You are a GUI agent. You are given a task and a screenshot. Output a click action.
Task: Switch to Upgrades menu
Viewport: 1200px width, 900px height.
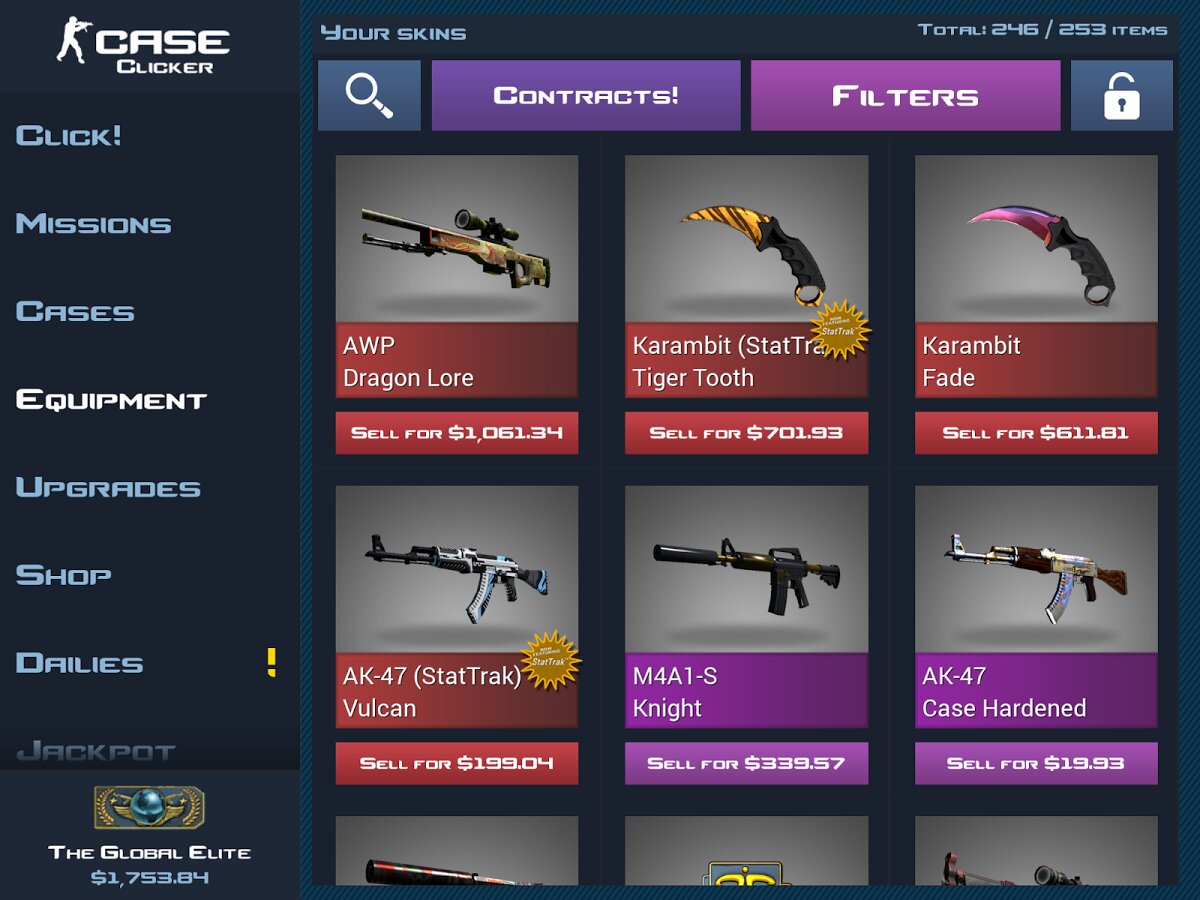coord(108,487)
